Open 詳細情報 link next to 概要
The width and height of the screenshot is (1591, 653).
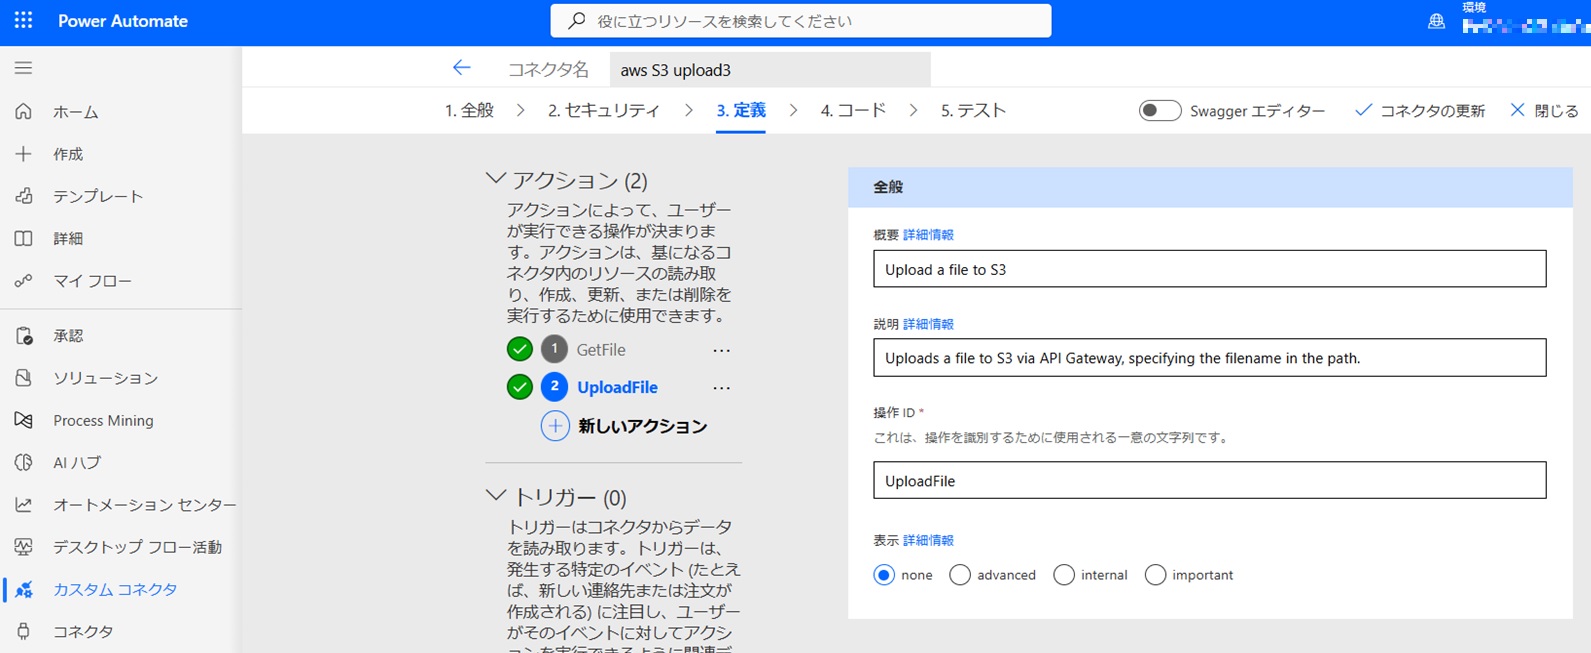tap(928, 235)
